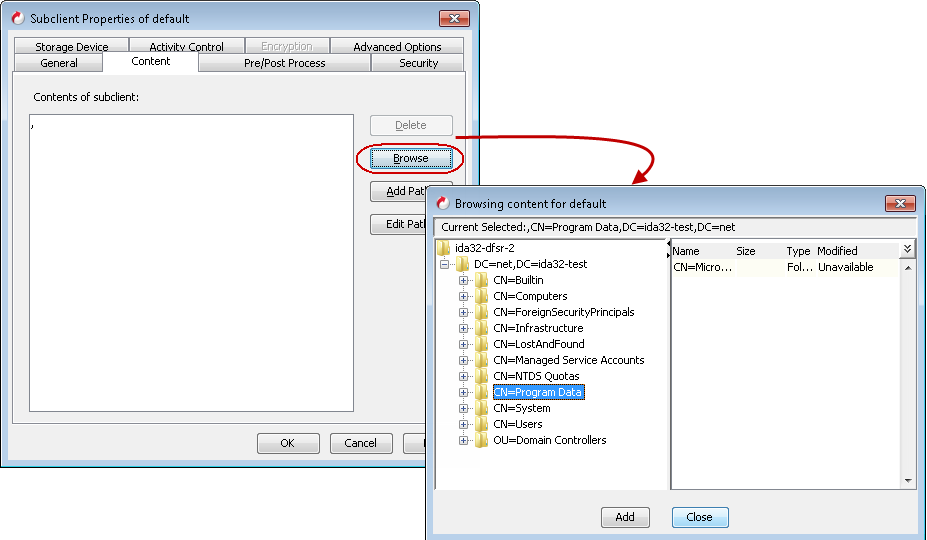This screenshot has height=540, width=927.
Task: Click the folder icon next to CN=Builtin
Action: (x=482, y=281)
